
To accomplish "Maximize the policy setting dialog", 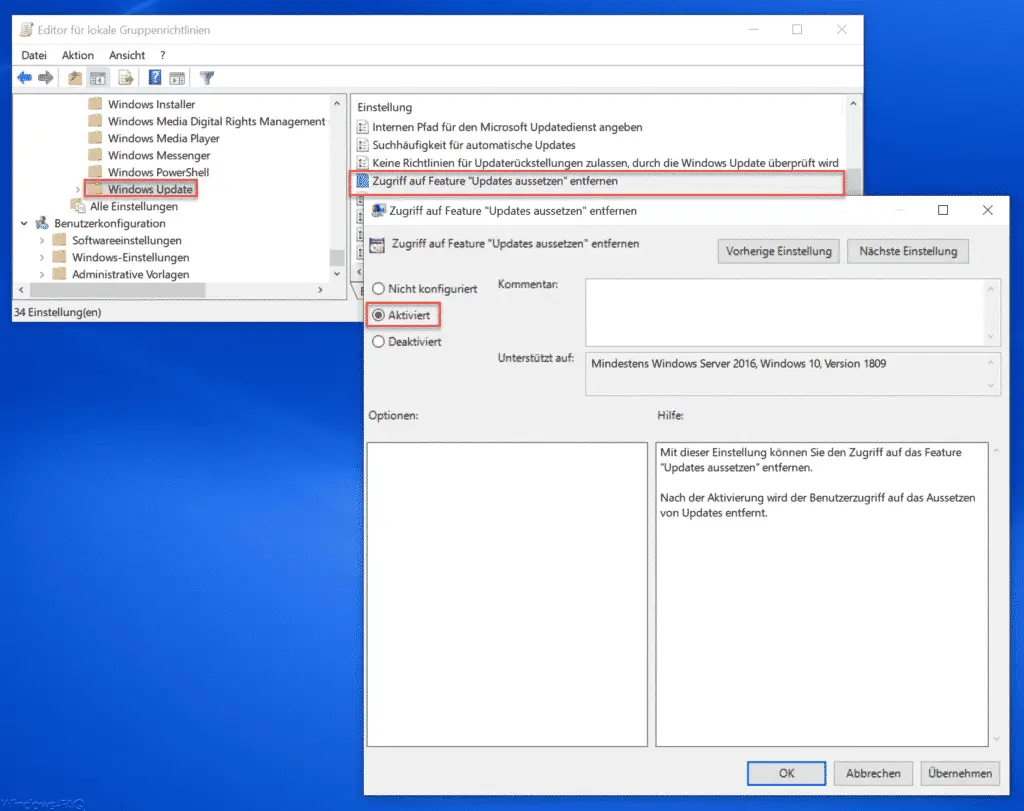I will [x=943, y=210].
